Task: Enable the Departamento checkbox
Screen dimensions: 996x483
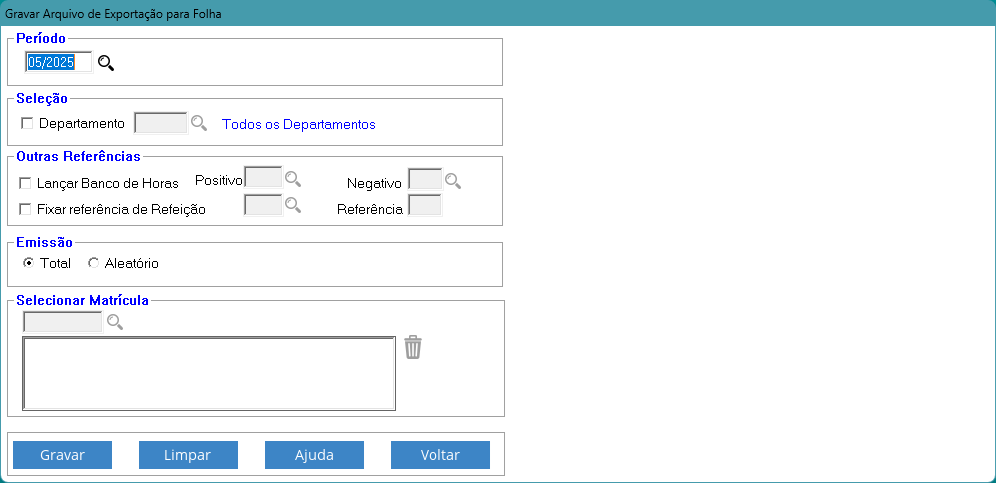Action: point(27,124)
